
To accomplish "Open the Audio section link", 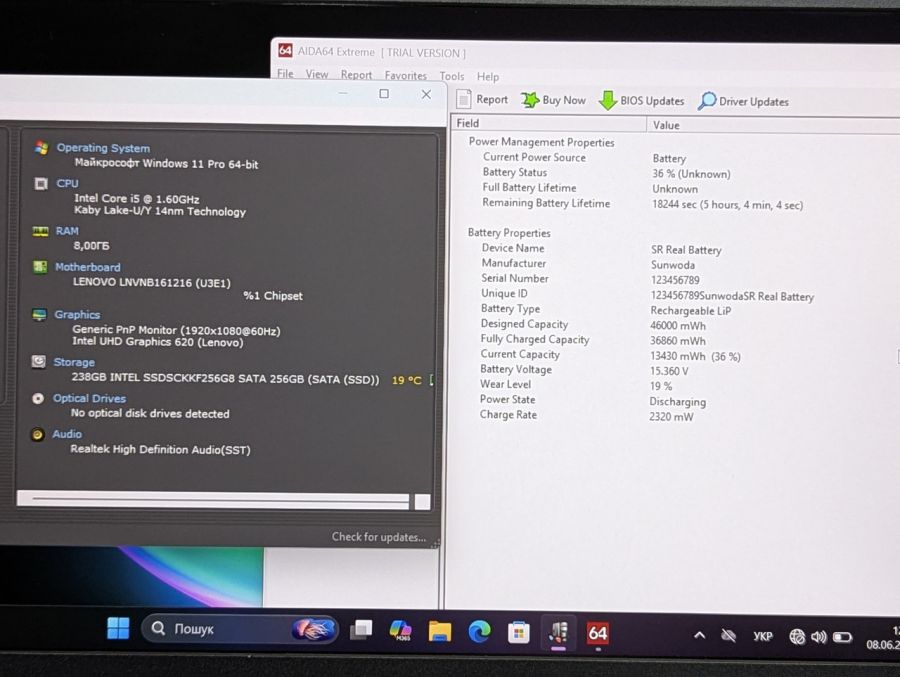I will click(67, 434).
